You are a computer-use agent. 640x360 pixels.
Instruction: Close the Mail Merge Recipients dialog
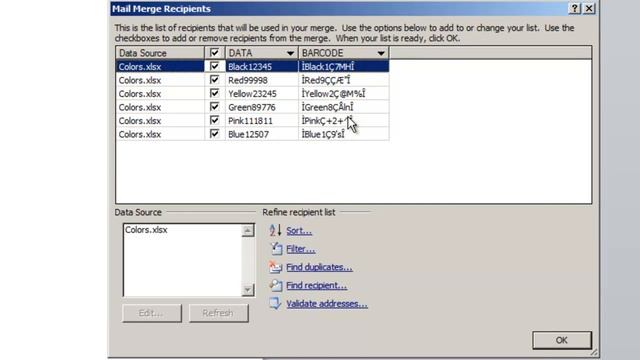(x=589, y=9)
